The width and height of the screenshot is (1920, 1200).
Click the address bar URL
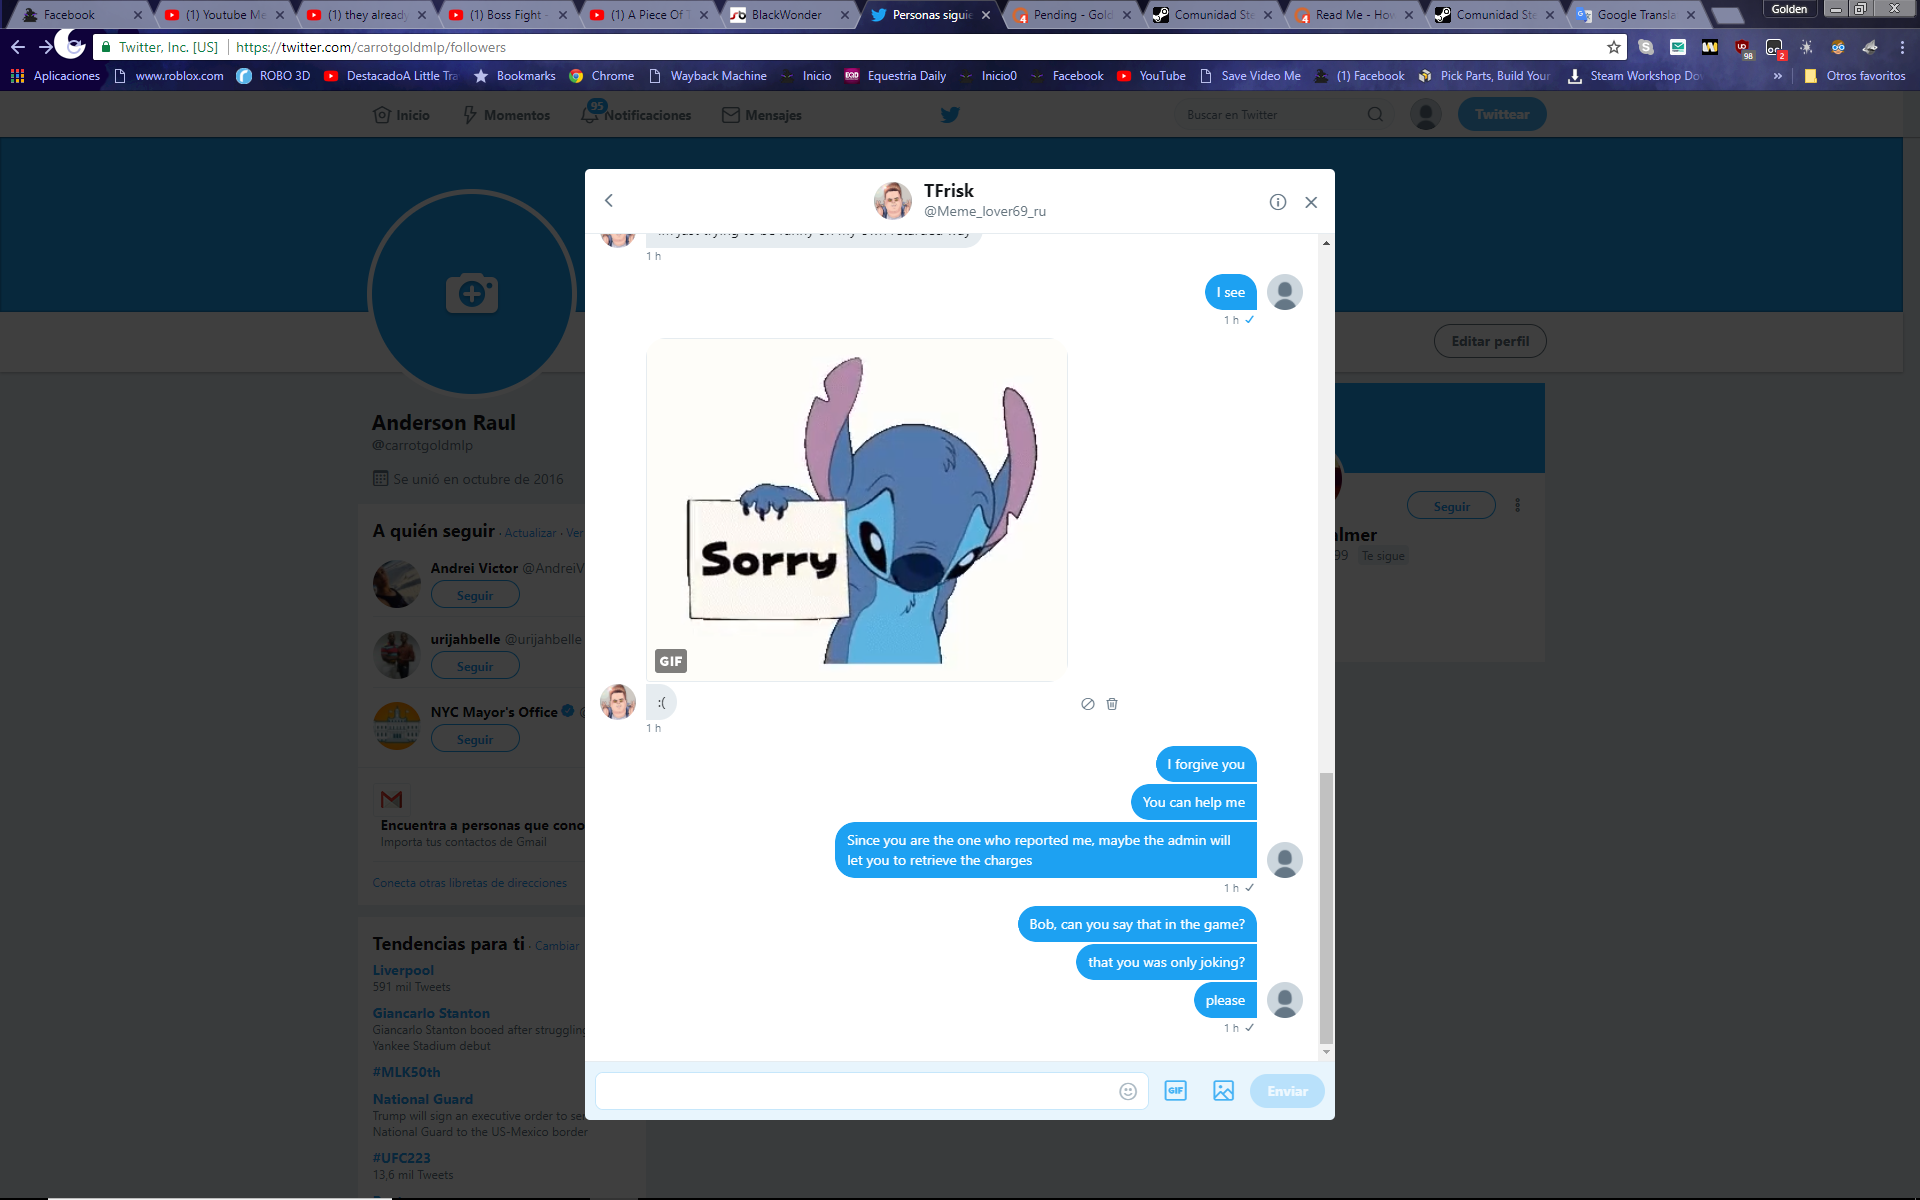coord(371,47)
